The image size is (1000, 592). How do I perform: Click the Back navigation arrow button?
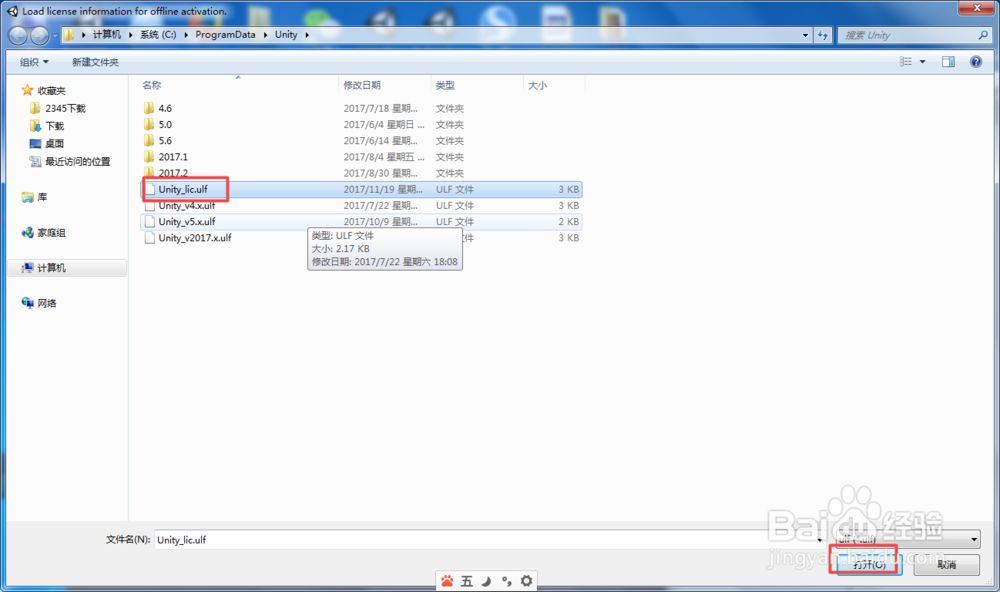click(18, 36)
